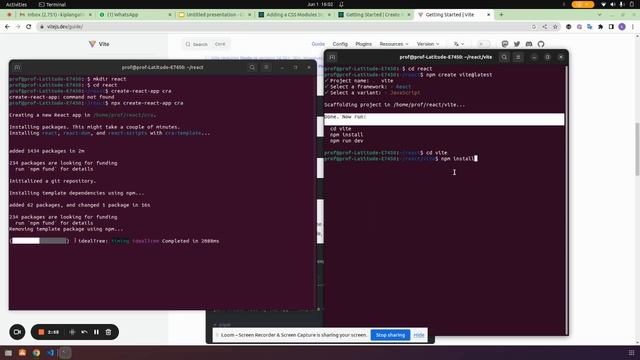Screen dimensions: 640x360
Task: Open Vite GitHub link icon
Action: point(541,44)
